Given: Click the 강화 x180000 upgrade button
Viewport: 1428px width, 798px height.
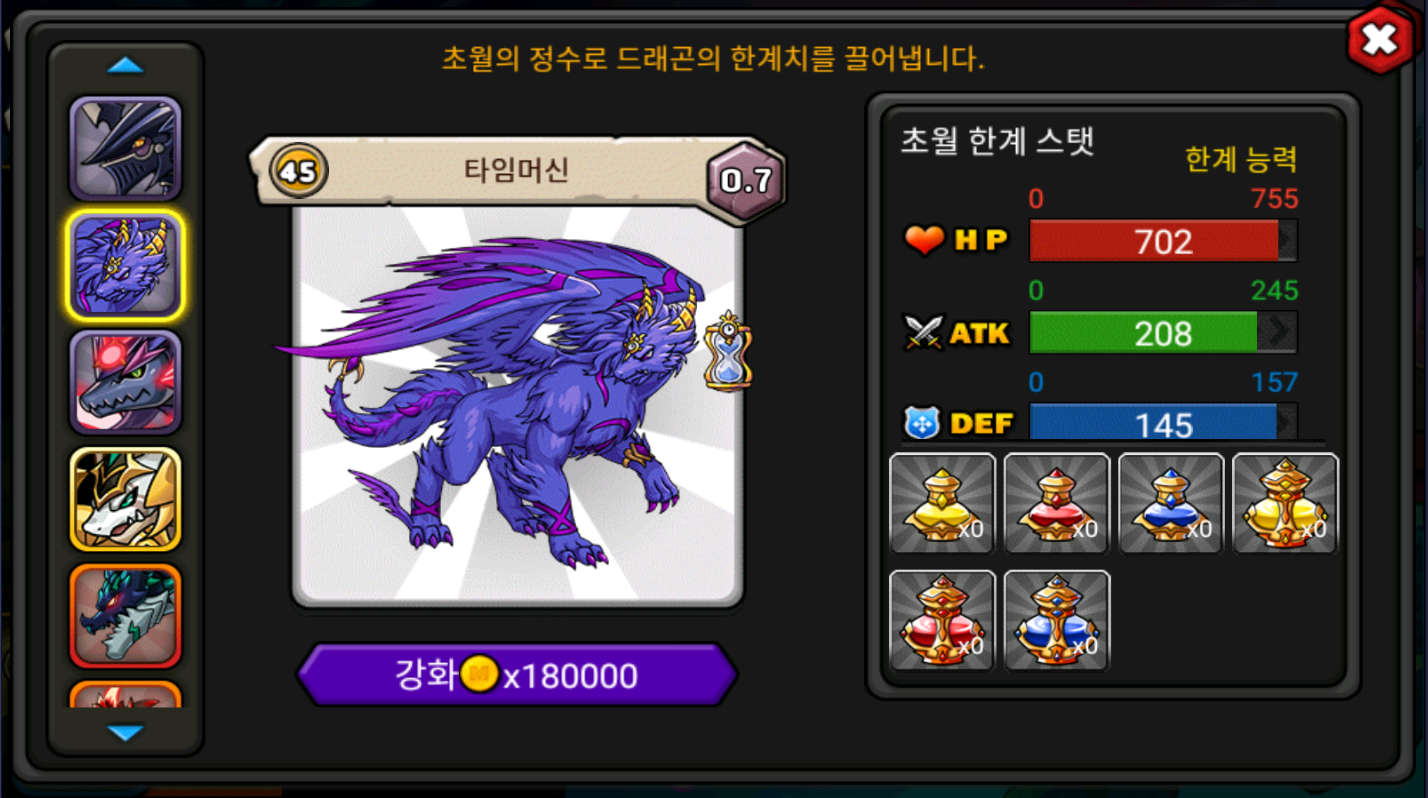Looking at the screenshot, I should click(x=517, y=675).
